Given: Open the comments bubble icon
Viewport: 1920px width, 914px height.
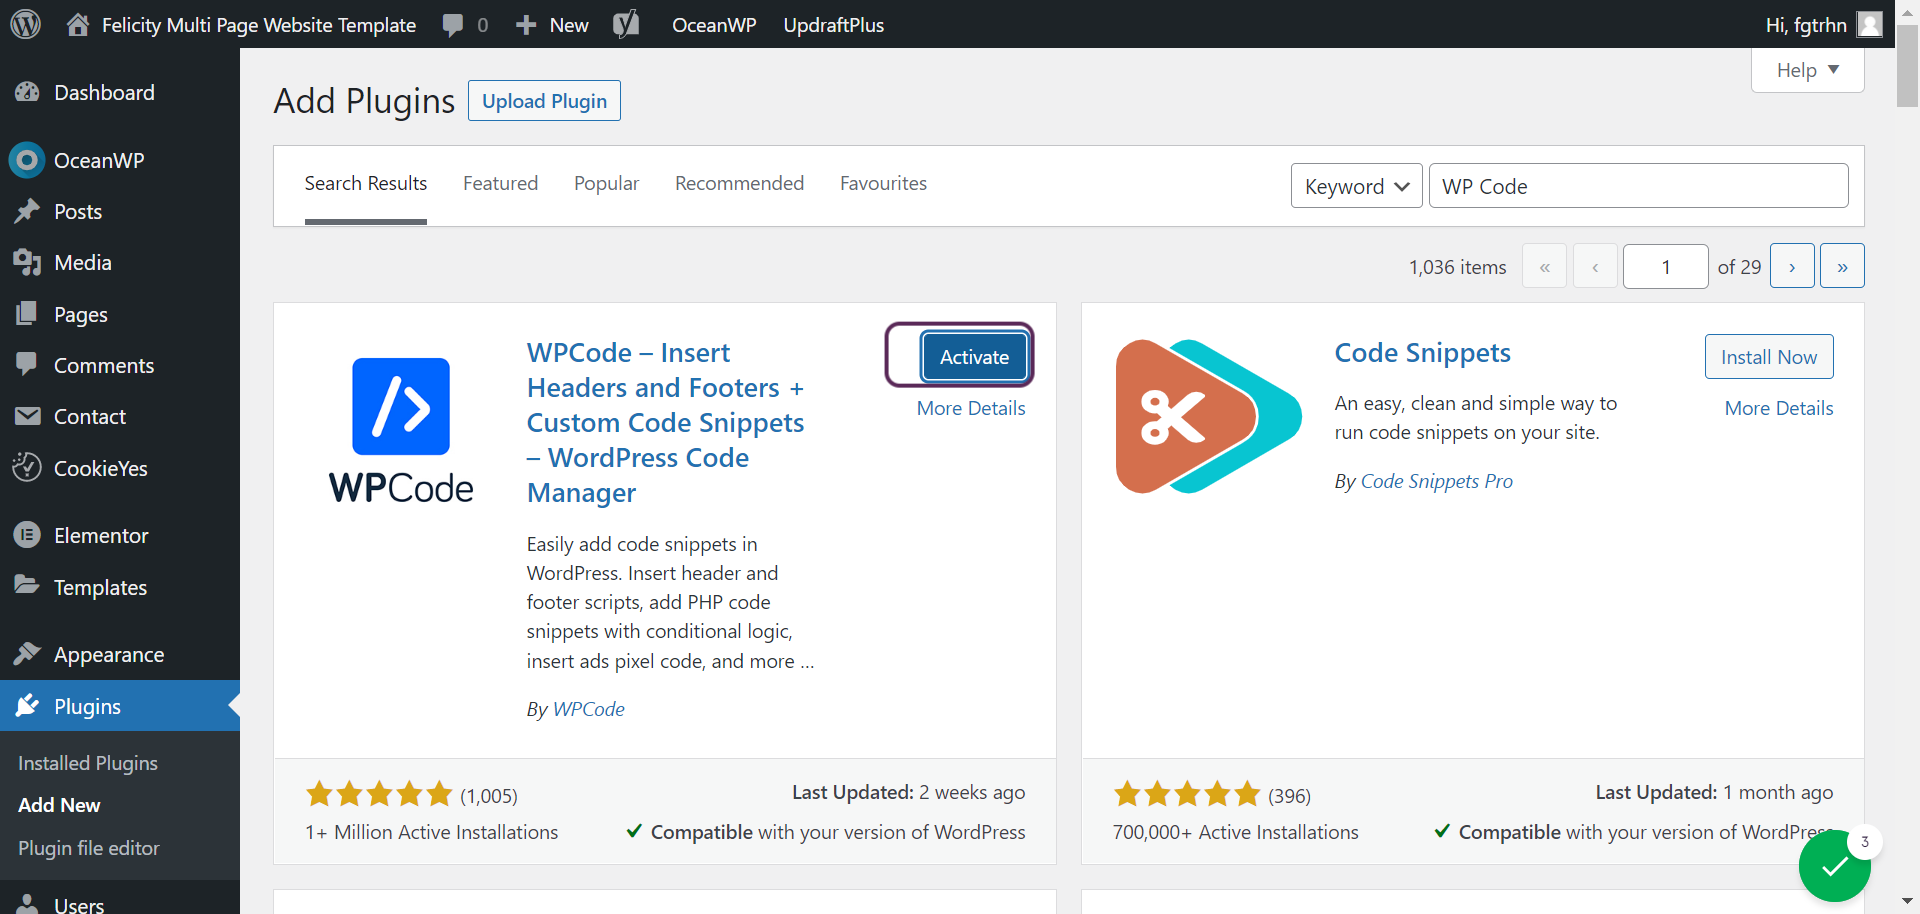Looking at the screenshot, I should pos(453,25).
